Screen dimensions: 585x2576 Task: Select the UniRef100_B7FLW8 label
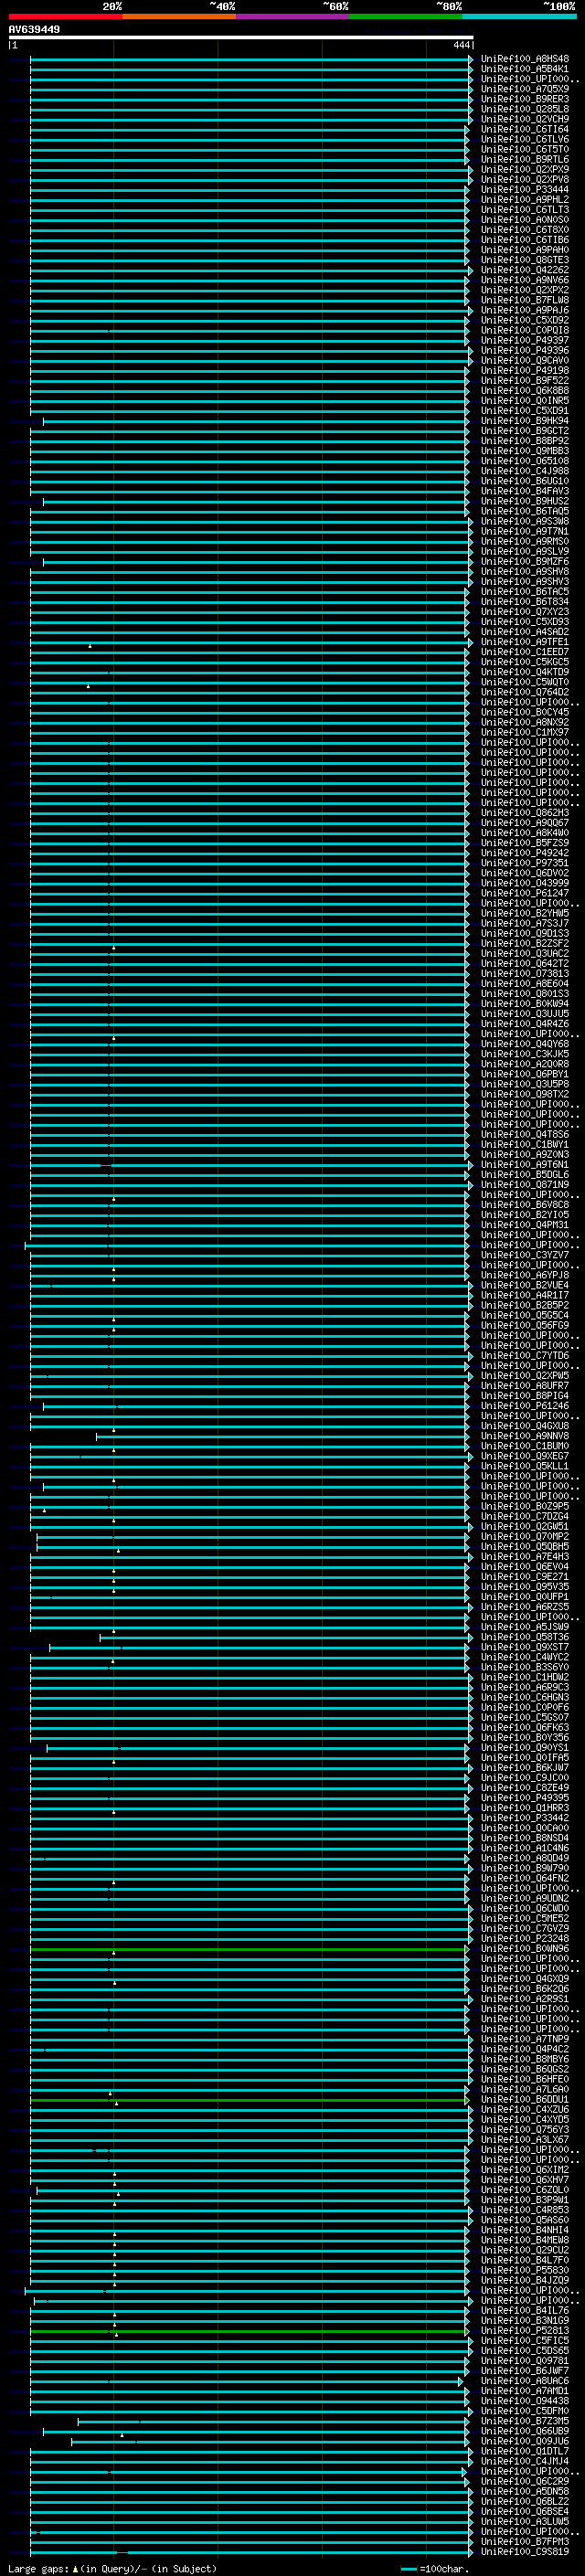tap(524, 300)
